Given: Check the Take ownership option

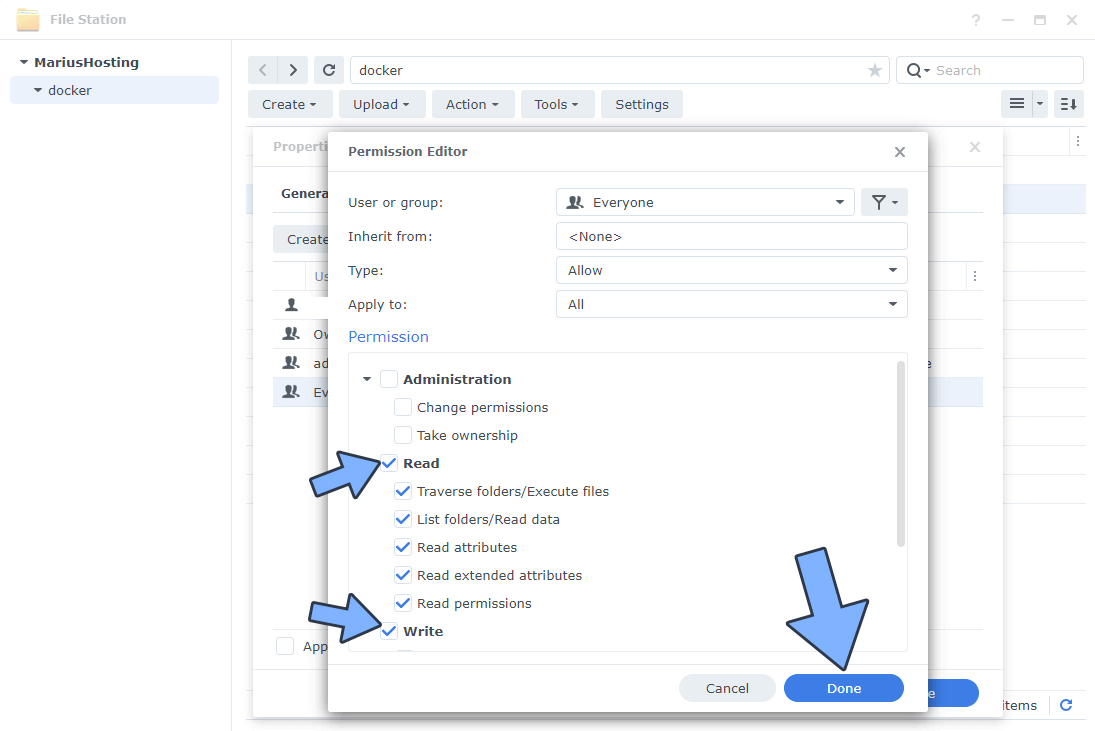Looking at the screenshot, I should click(403, 435).
